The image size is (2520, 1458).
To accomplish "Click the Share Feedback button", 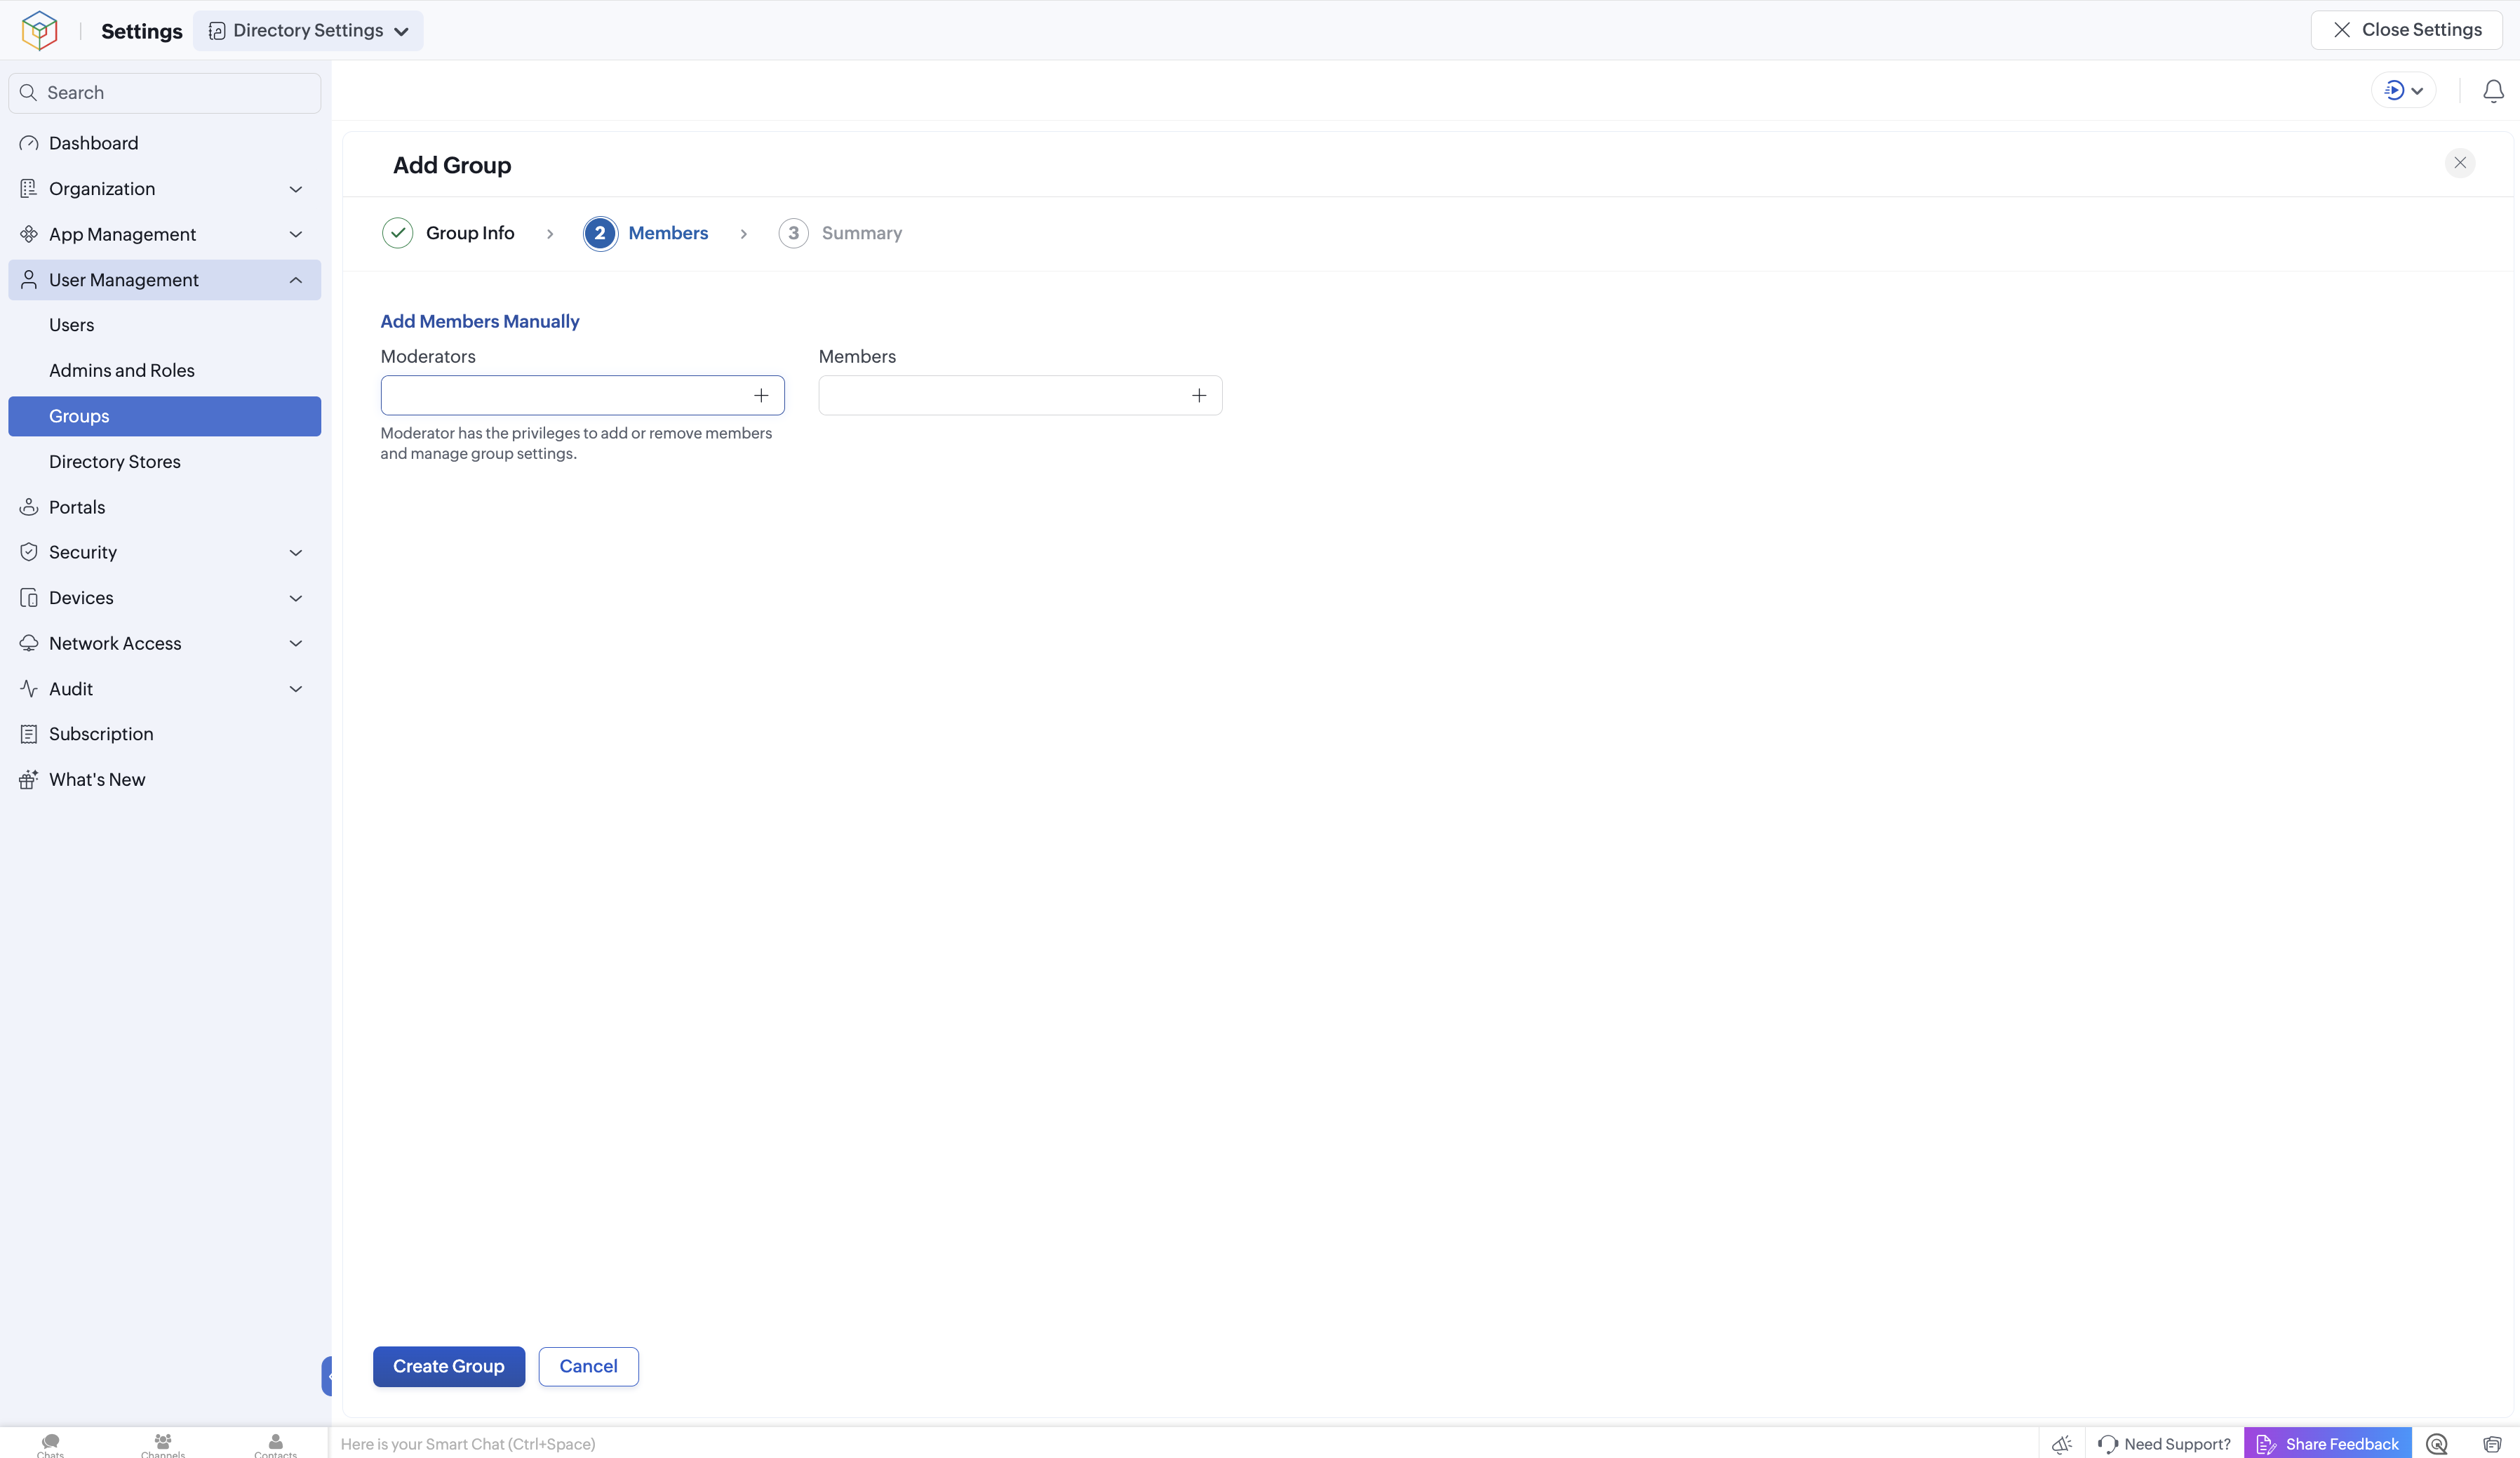I will 2328,1444.
